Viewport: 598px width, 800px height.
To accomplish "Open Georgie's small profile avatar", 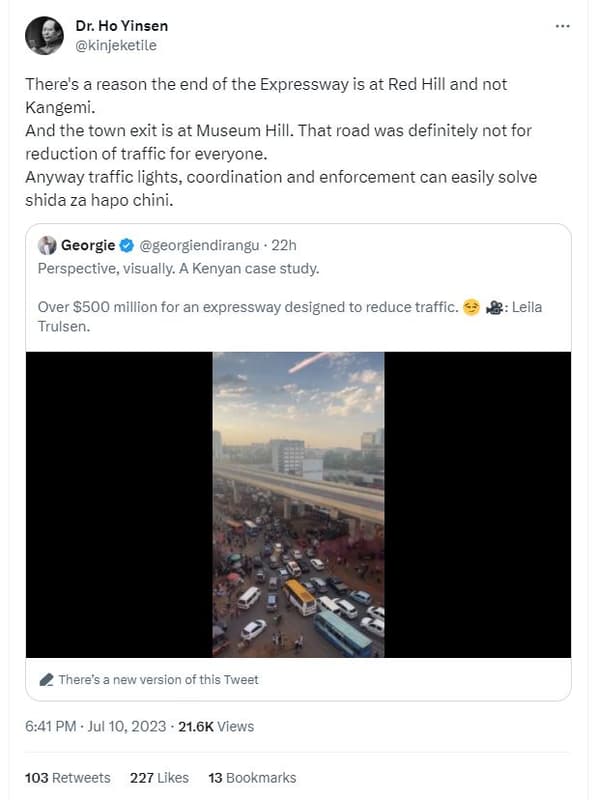I will [45, 242].
